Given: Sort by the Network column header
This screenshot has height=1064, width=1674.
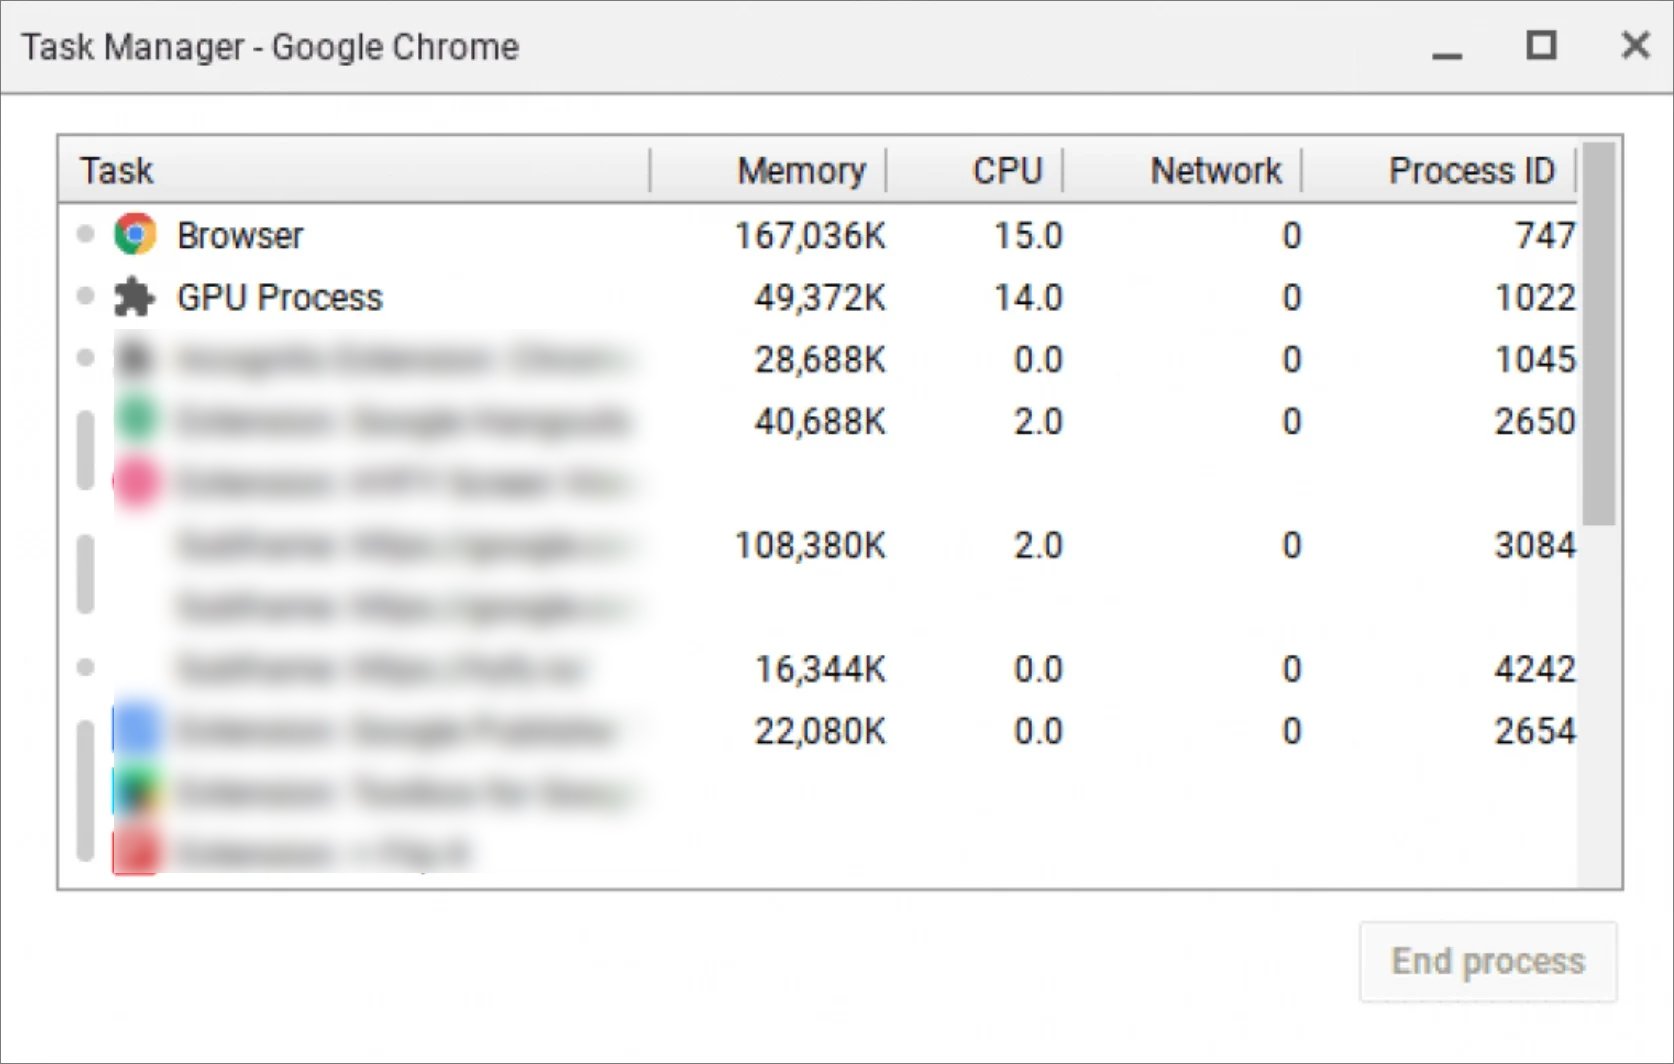Looking at the screenshot, I should [1182, 170].
